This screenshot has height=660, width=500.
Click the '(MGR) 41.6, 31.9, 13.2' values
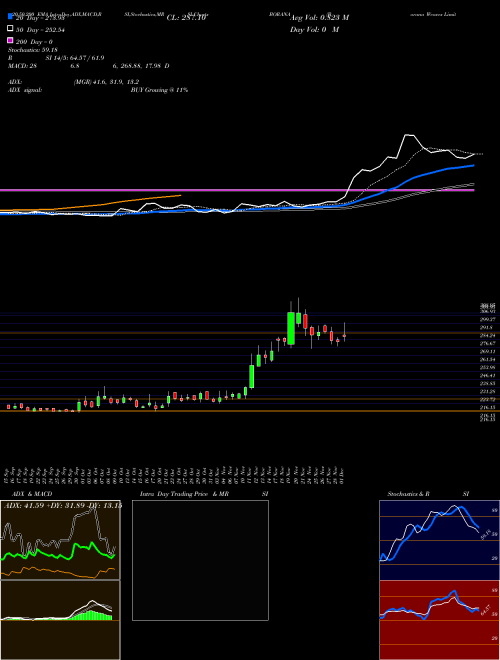point(106,82)
